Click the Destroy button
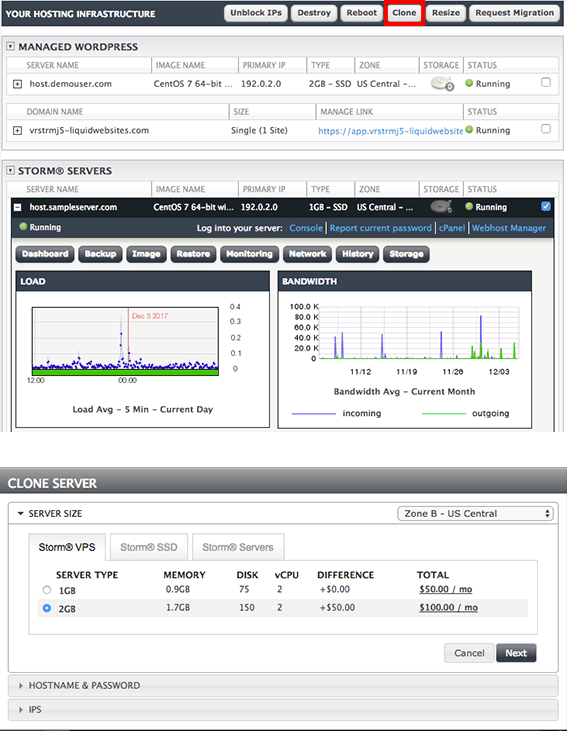 pos(314,13)
